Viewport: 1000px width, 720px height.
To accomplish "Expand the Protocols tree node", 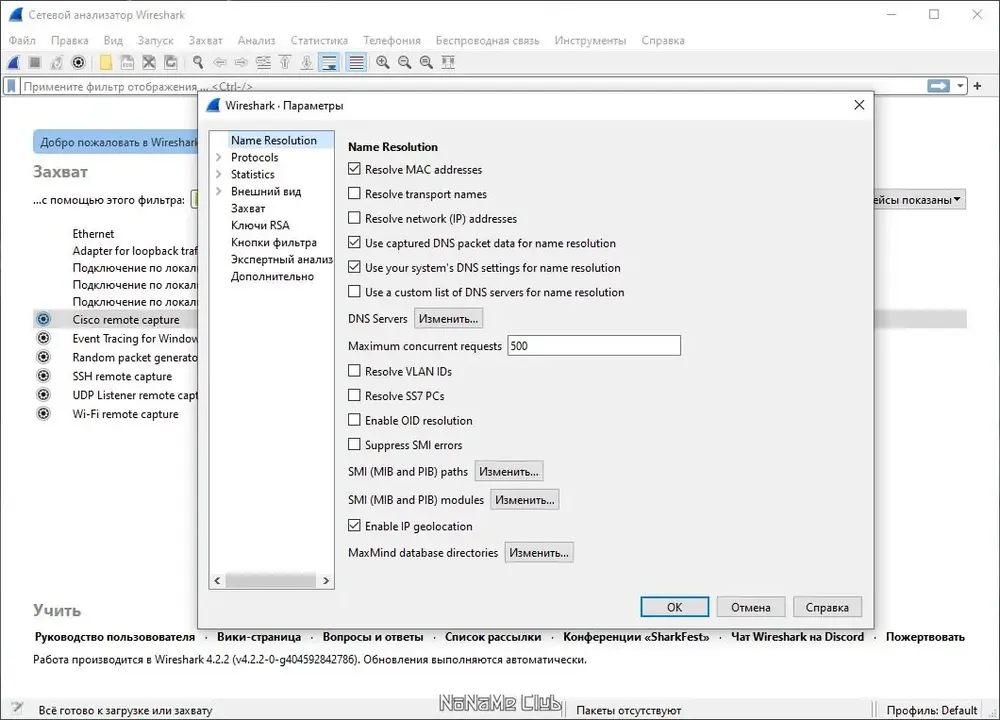I will tap(219, 157).
